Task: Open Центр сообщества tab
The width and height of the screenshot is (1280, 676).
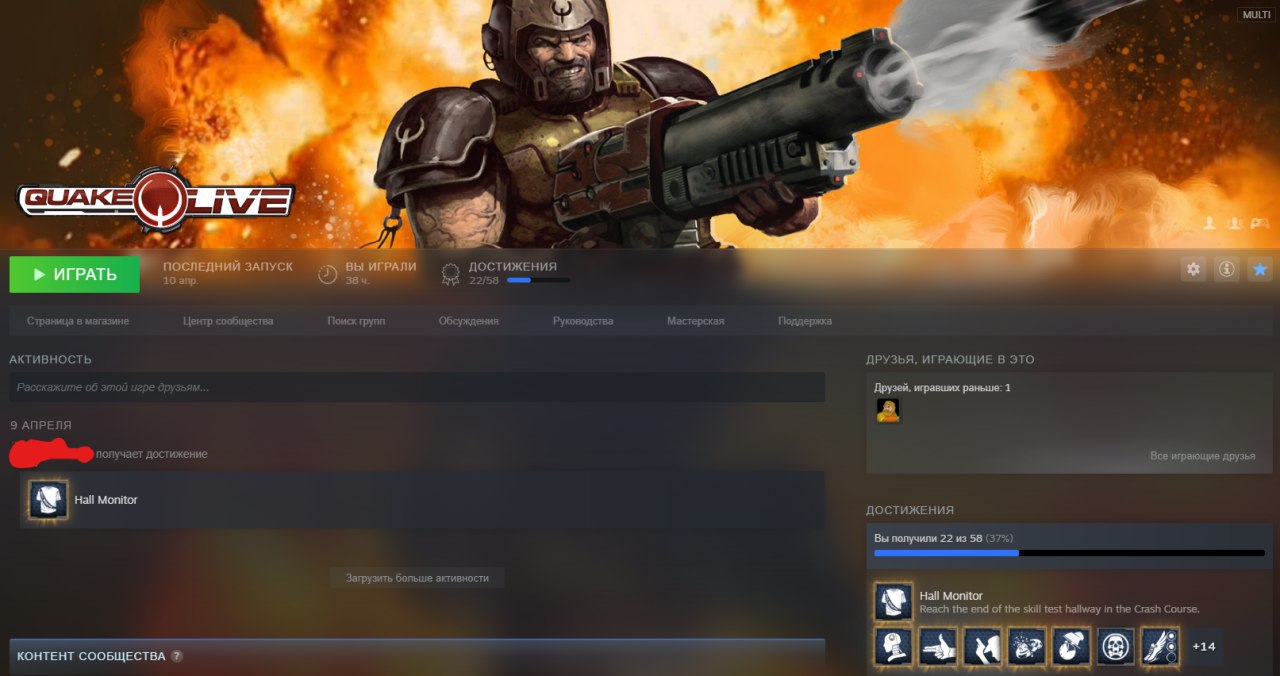Action: click(x=228, y=321)
